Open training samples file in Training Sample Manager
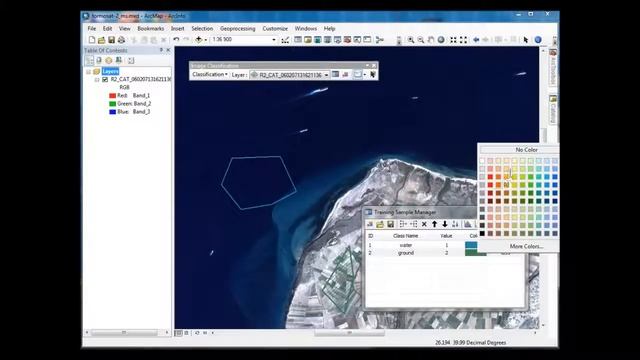The height and width of the screenshot is (360, 640). pos(380,224)
